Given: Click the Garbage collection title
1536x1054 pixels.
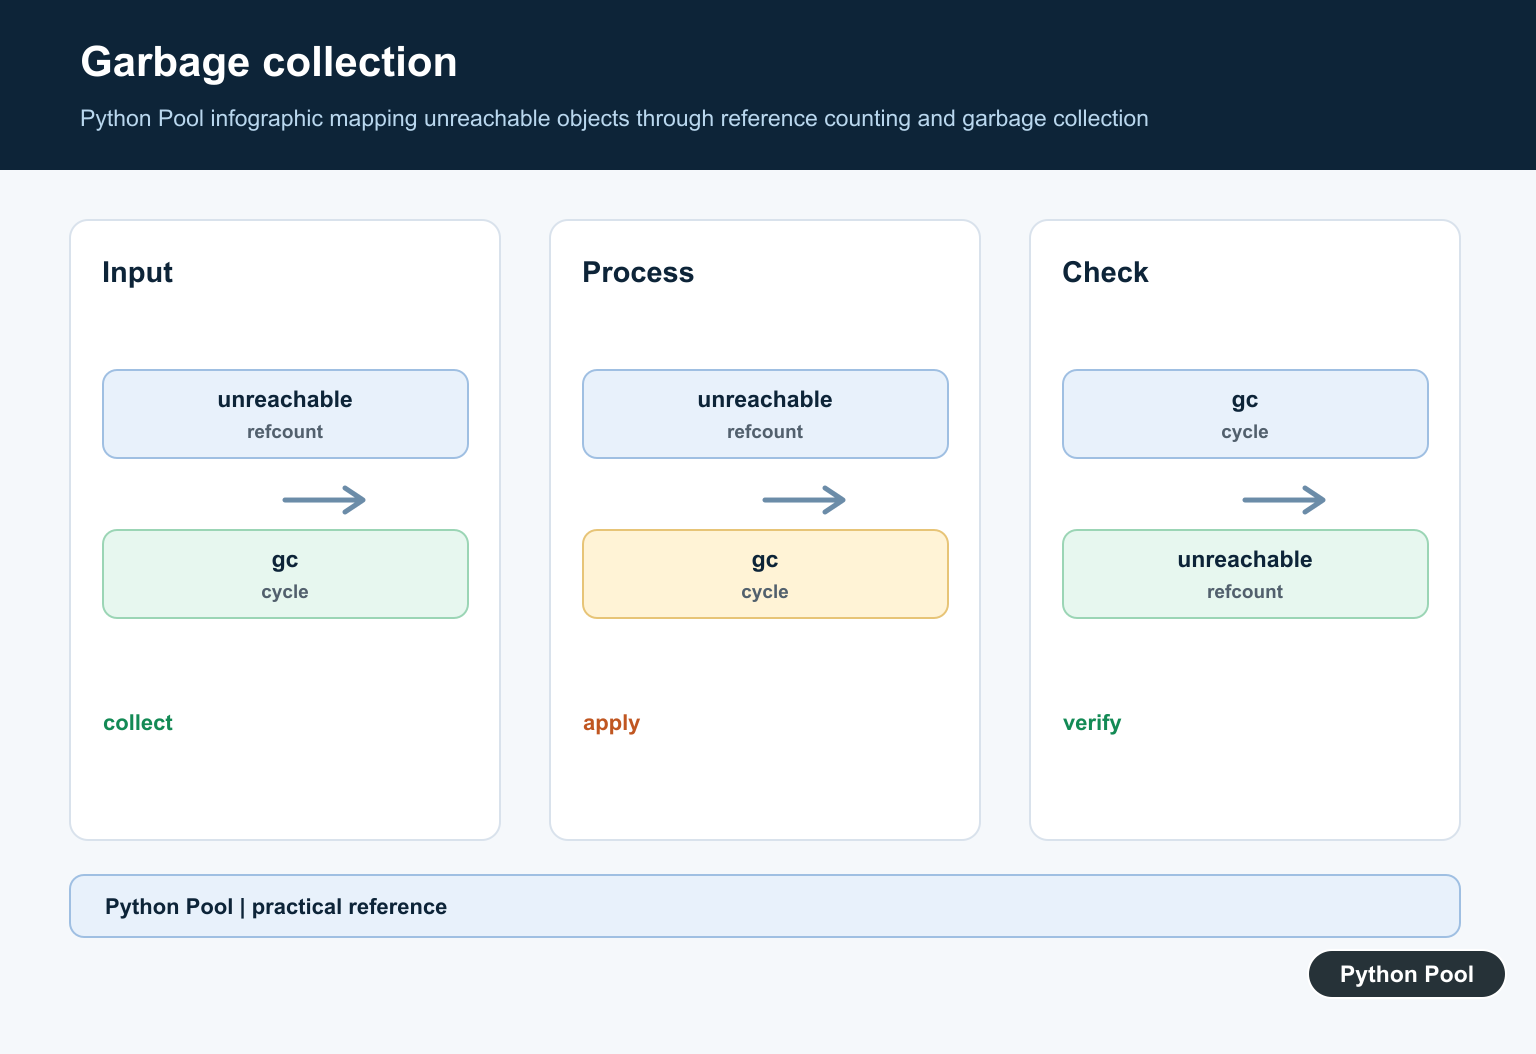Looking at the screenshot, I should pyautogui.click(x=269, y=62).
